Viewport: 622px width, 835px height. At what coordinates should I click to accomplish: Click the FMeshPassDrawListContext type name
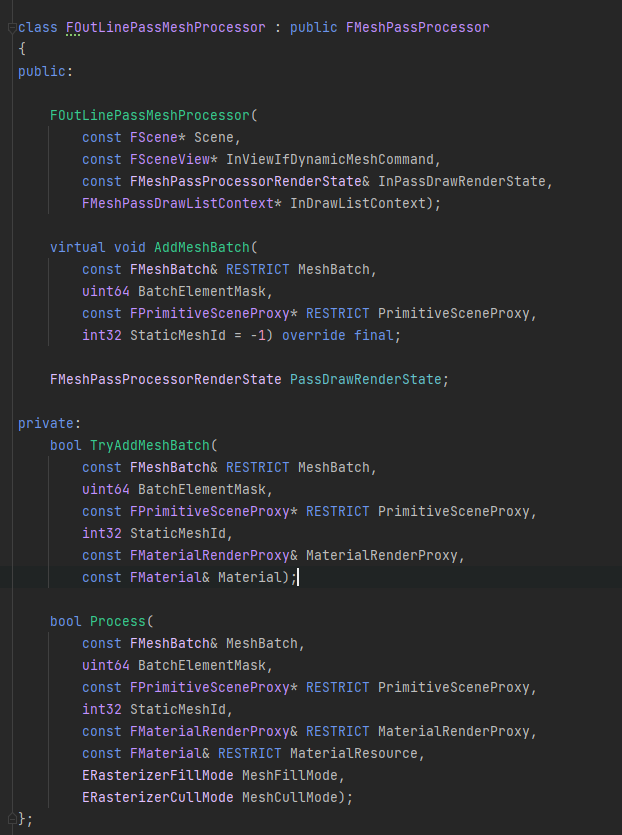pyautogui.click(x=178, y=203)
